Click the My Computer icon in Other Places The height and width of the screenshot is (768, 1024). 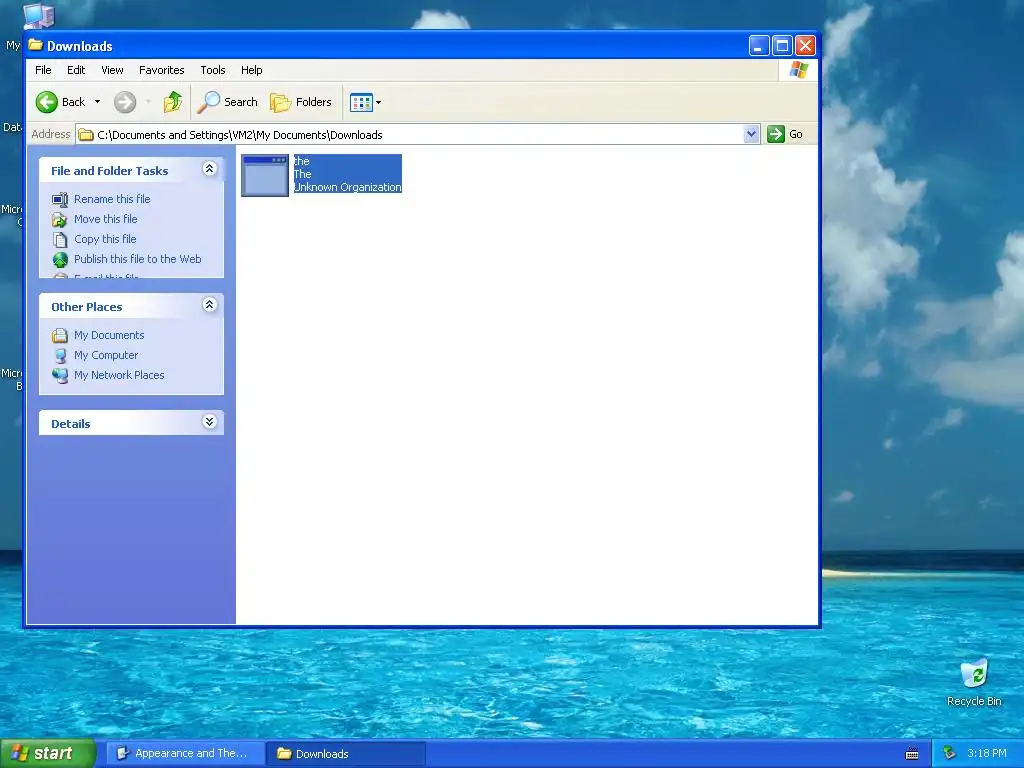pos(60,356)
